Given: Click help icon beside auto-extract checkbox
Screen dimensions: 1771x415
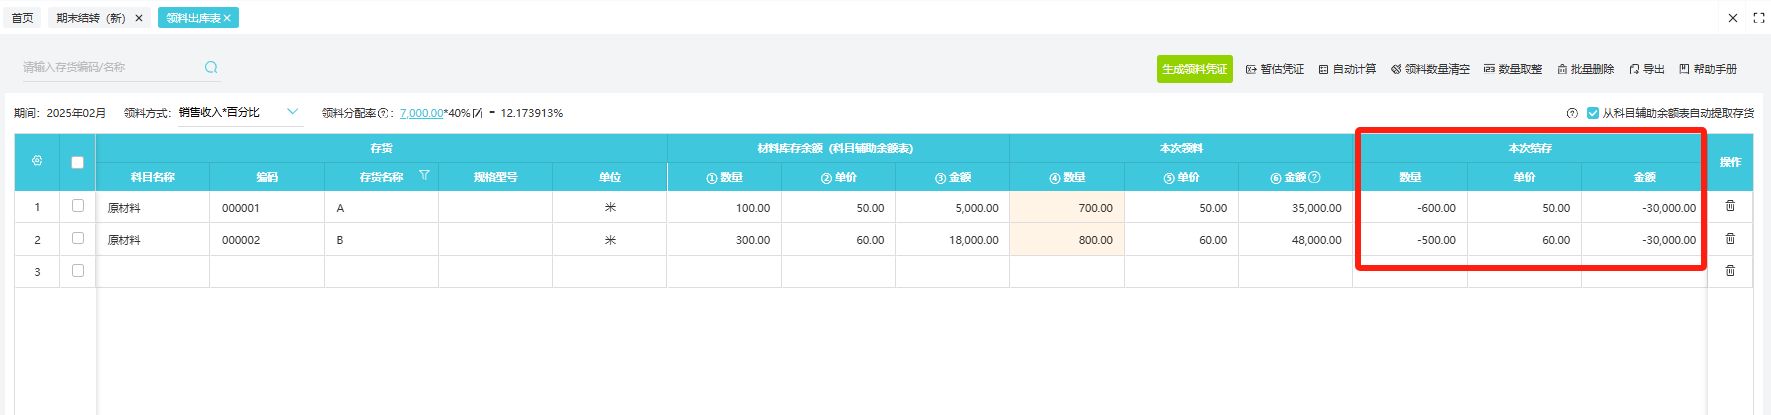Looking at the screenshot, I should click(1572, 113).
